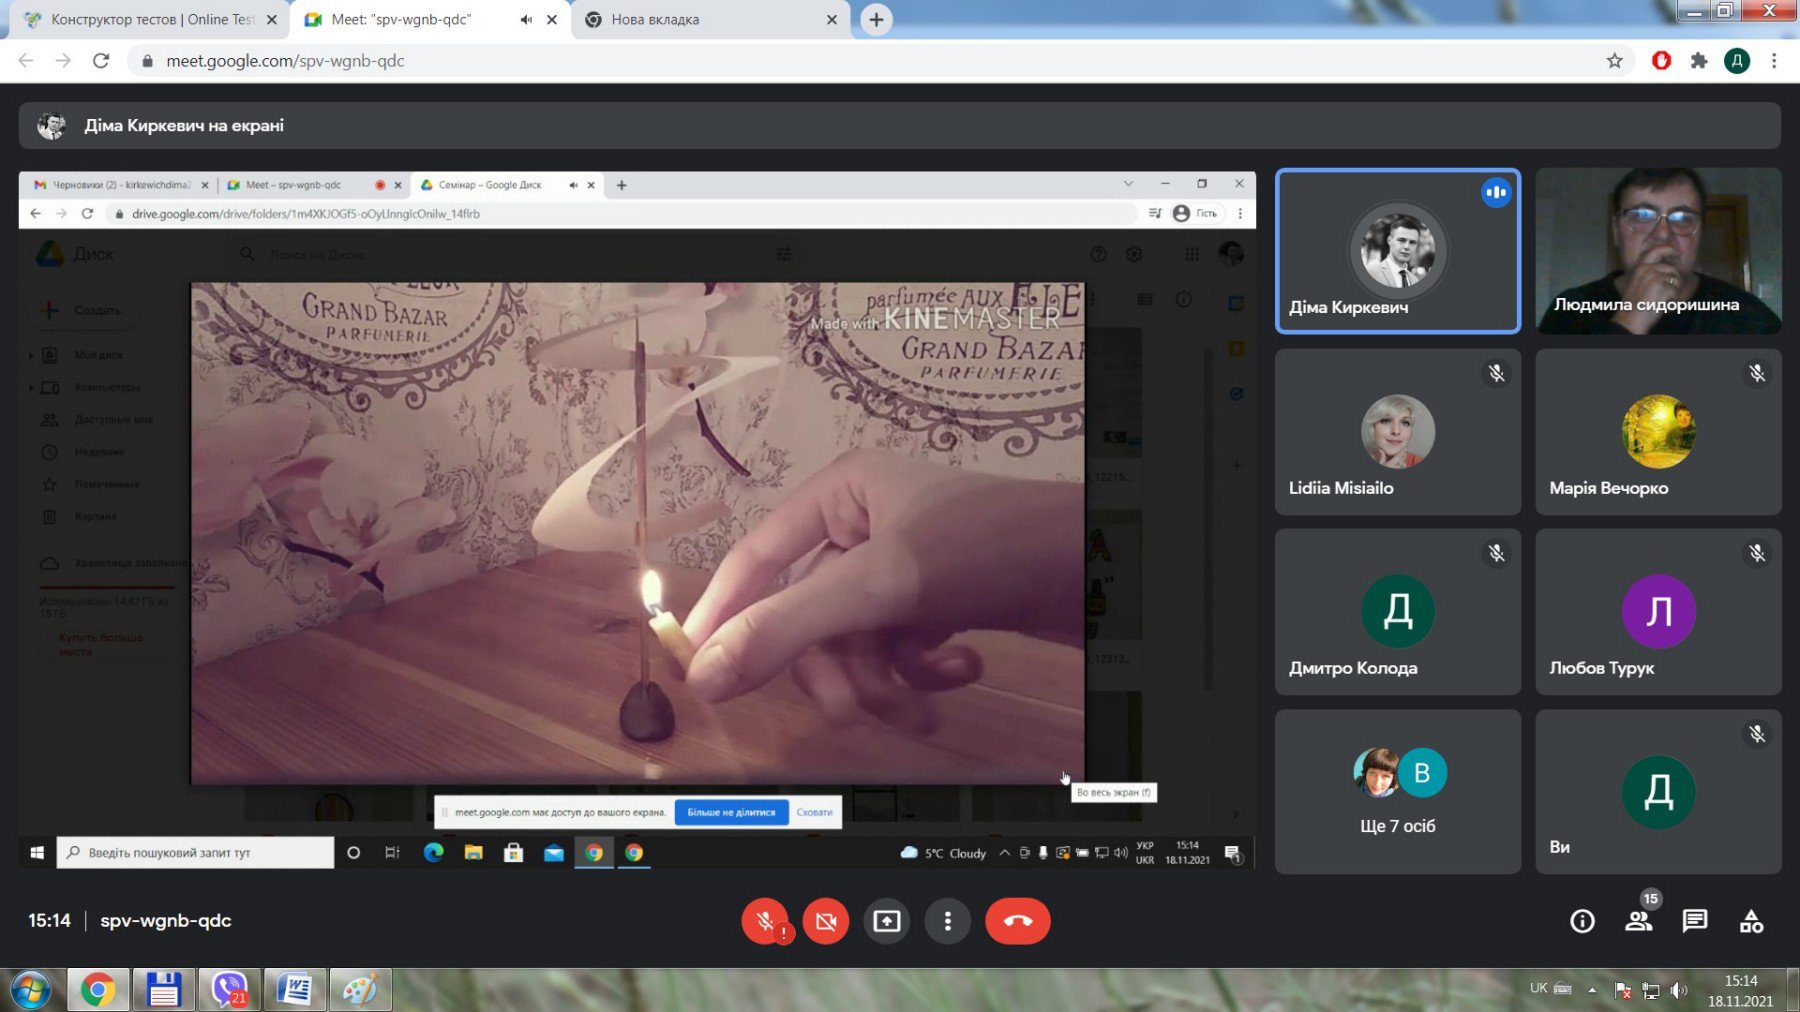Bookmark this page with star icon
This screenshot has height=1012, width=1800.
pyautogui.click(x=1614, y=61)
